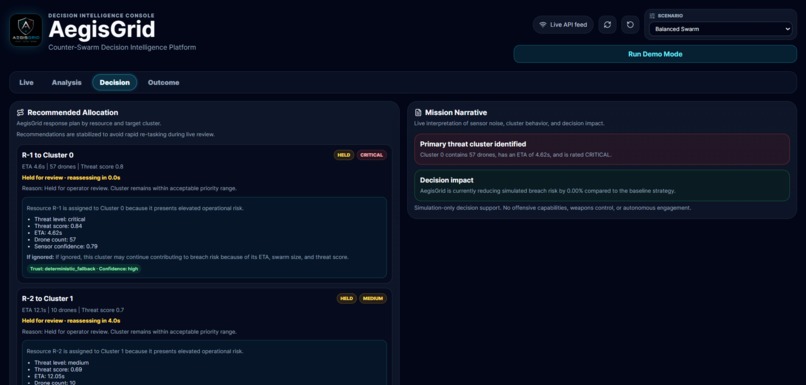Switch to the Live tab

26,82
